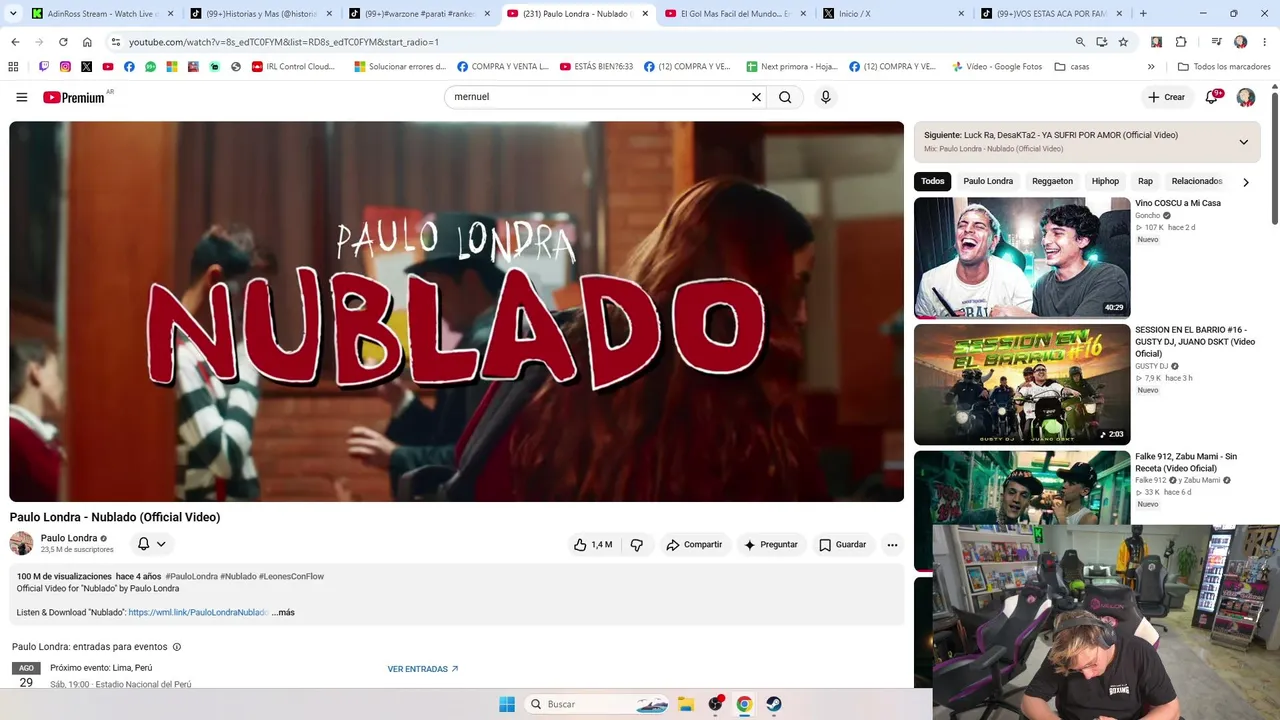Screen dimensions: 1280x720
Task: Open the Crear button menu
Action: (x=1166, y=97)
